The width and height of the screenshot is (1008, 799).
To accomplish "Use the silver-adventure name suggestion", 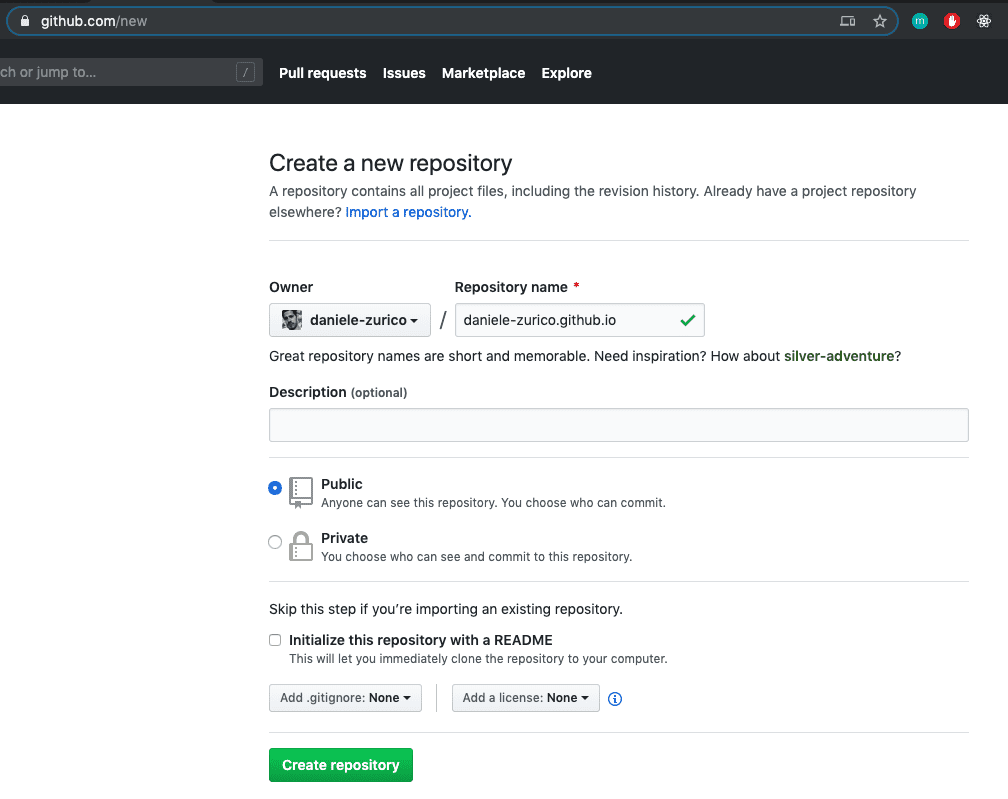I will pyautogui.click(x=839, y=356).
